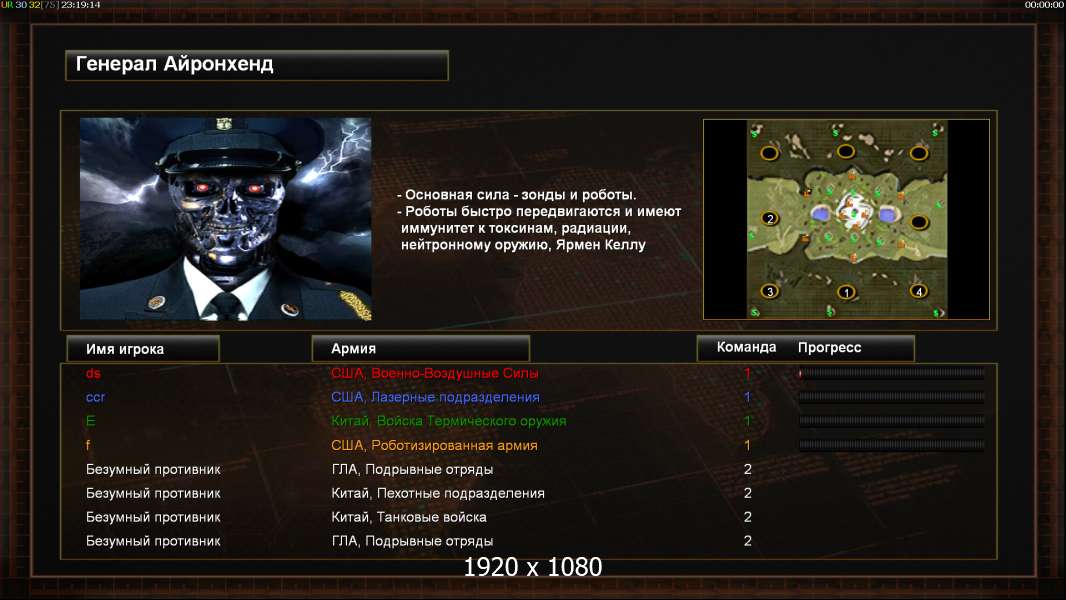Select the empty top-right start slot on the minimap
1066x600 pixels.
point(918,153)
